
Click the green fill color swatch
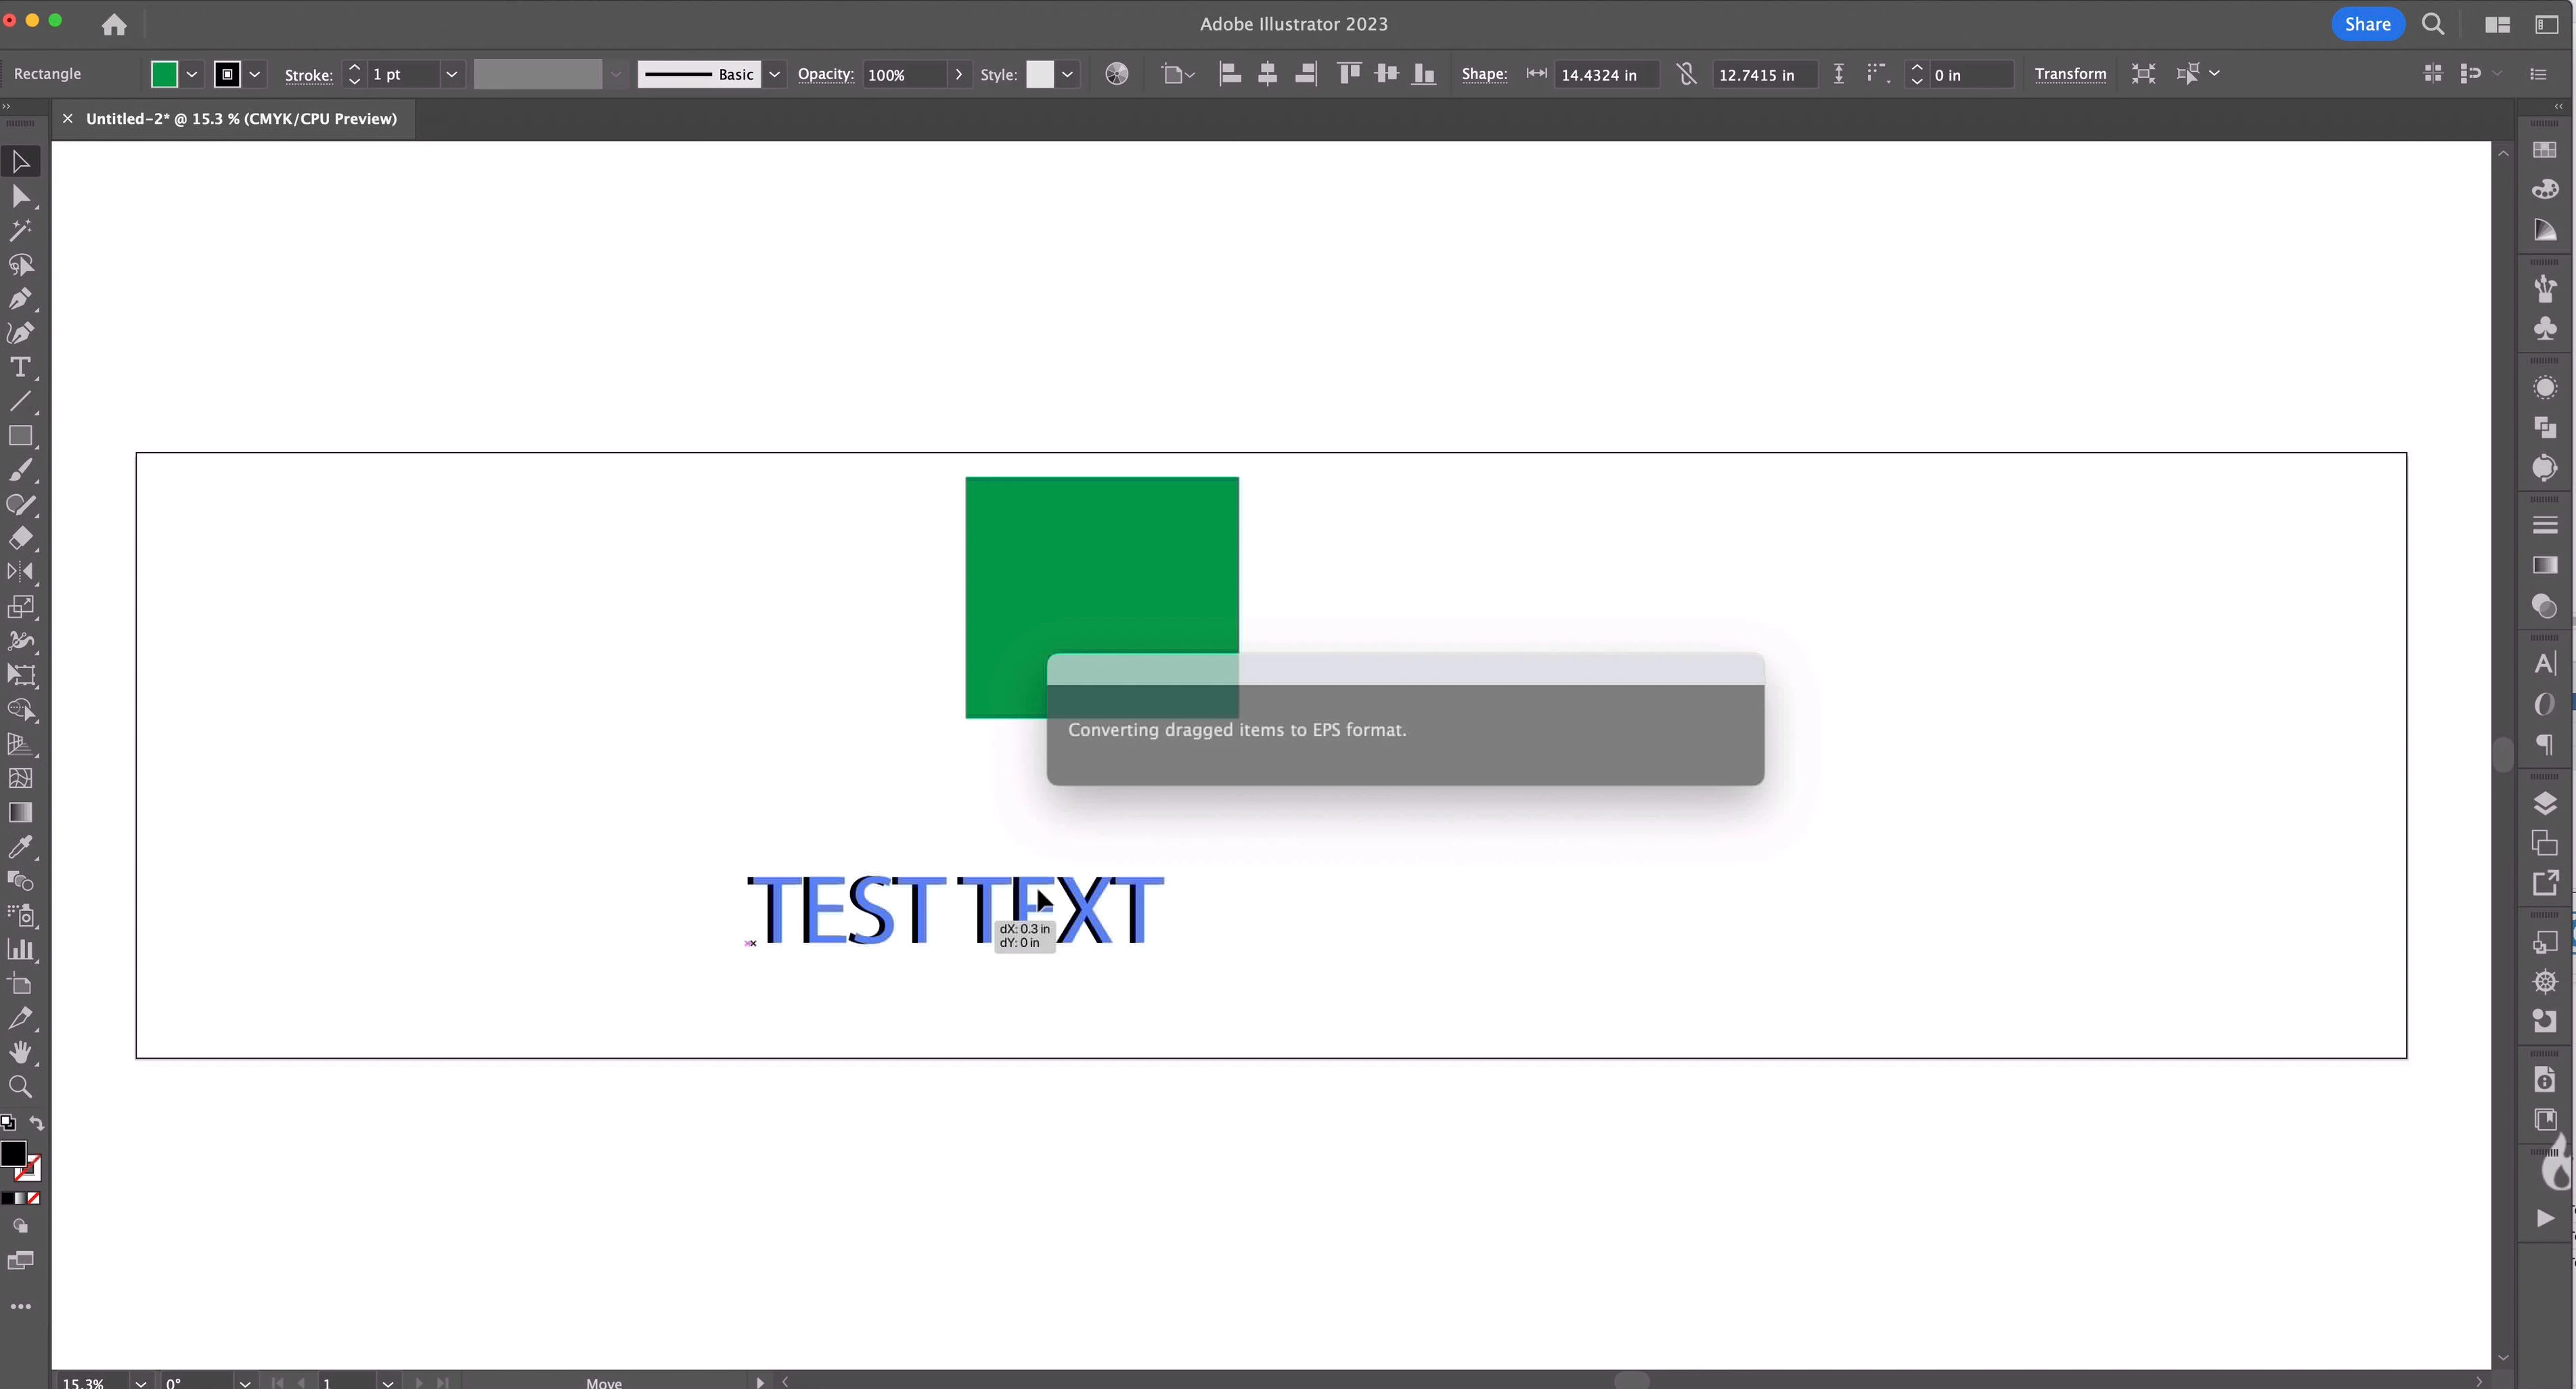164,74
